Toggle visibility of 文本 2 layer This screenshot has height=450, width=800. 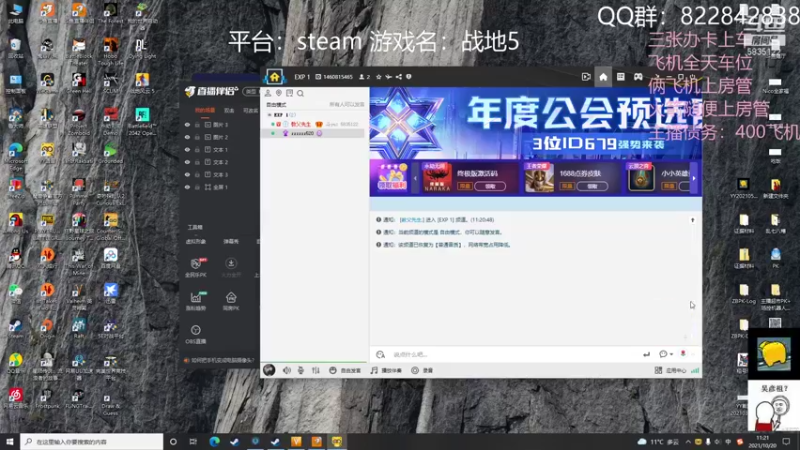tap(187, 162)
